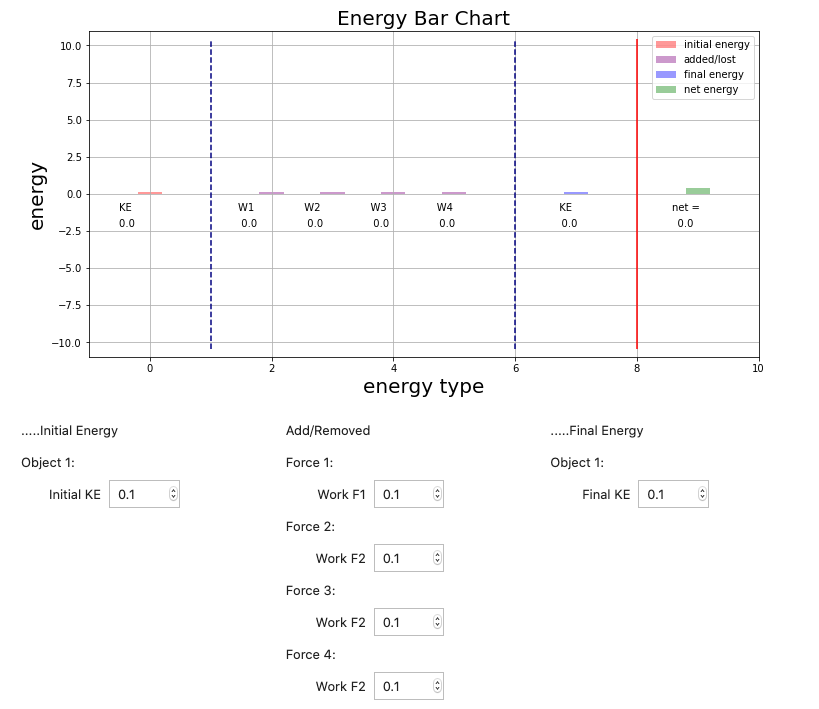Select the work input under Force 3
The height and width of the screenshot is (709, 819).
(403, 622)
